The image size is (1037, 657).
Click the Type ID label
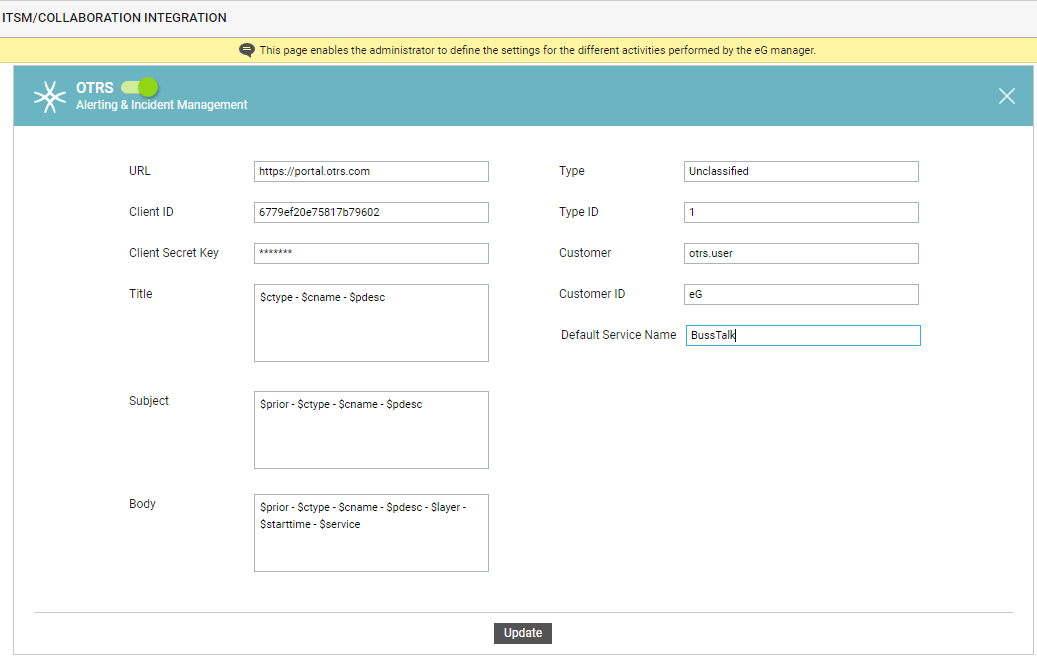[579, 212]
